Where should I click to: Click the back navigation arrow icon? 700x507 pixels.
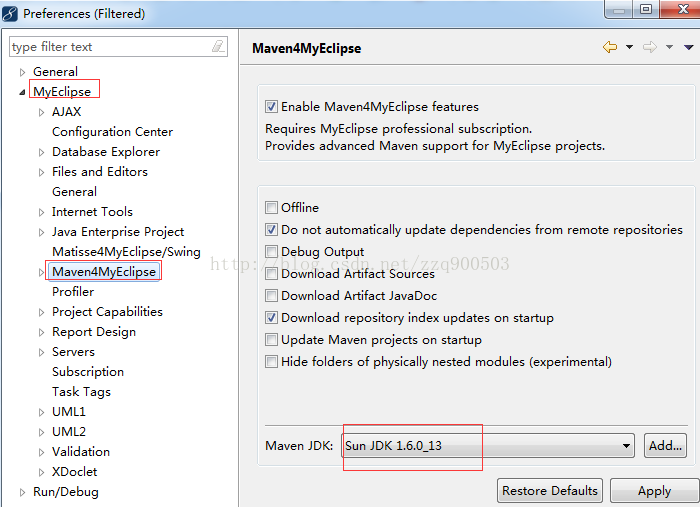point(610,47)
